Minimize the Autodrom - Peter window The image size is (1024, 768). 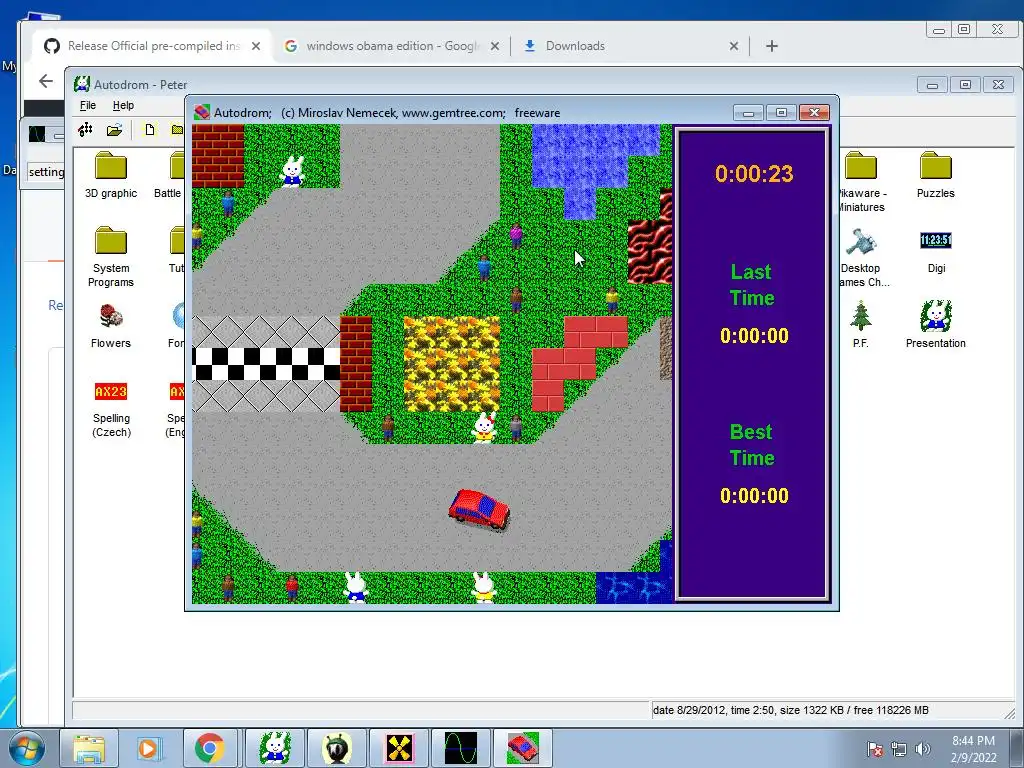point(932,85)
